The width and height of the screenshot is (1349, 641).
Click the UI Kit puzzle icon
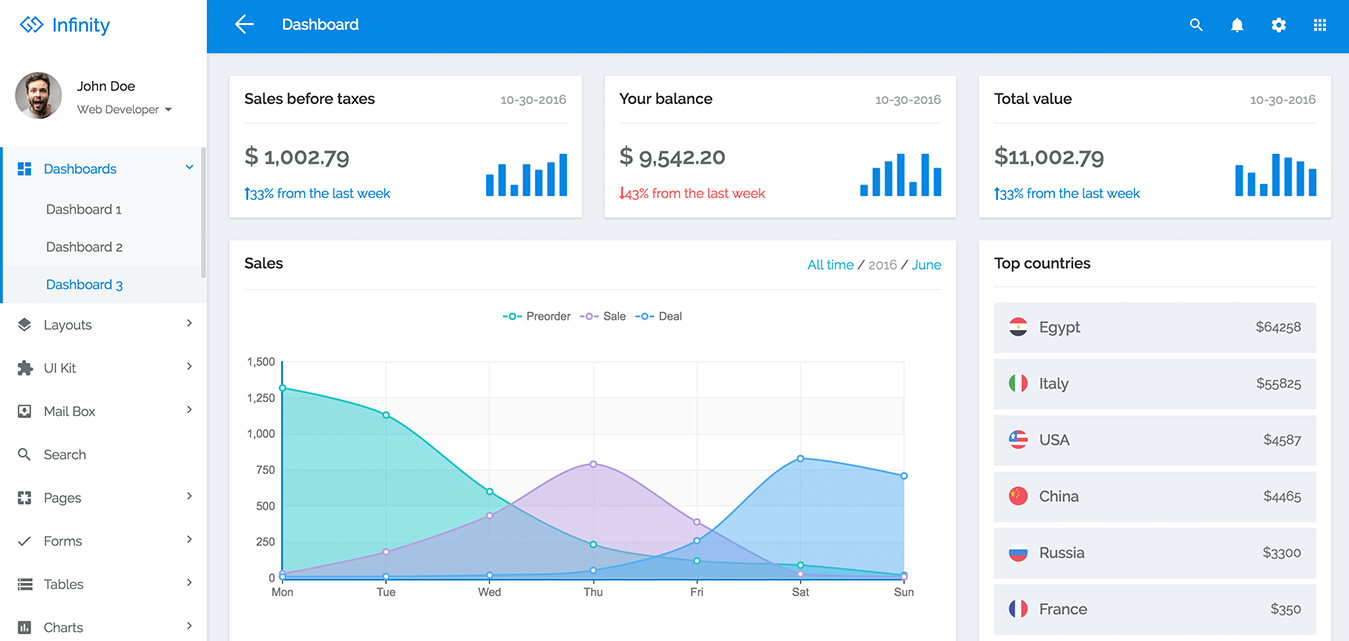tap(25, 368)
